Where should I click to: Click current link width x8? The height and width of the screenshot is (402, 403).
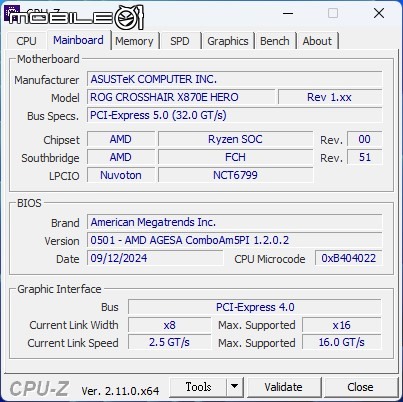pos(169,325)
